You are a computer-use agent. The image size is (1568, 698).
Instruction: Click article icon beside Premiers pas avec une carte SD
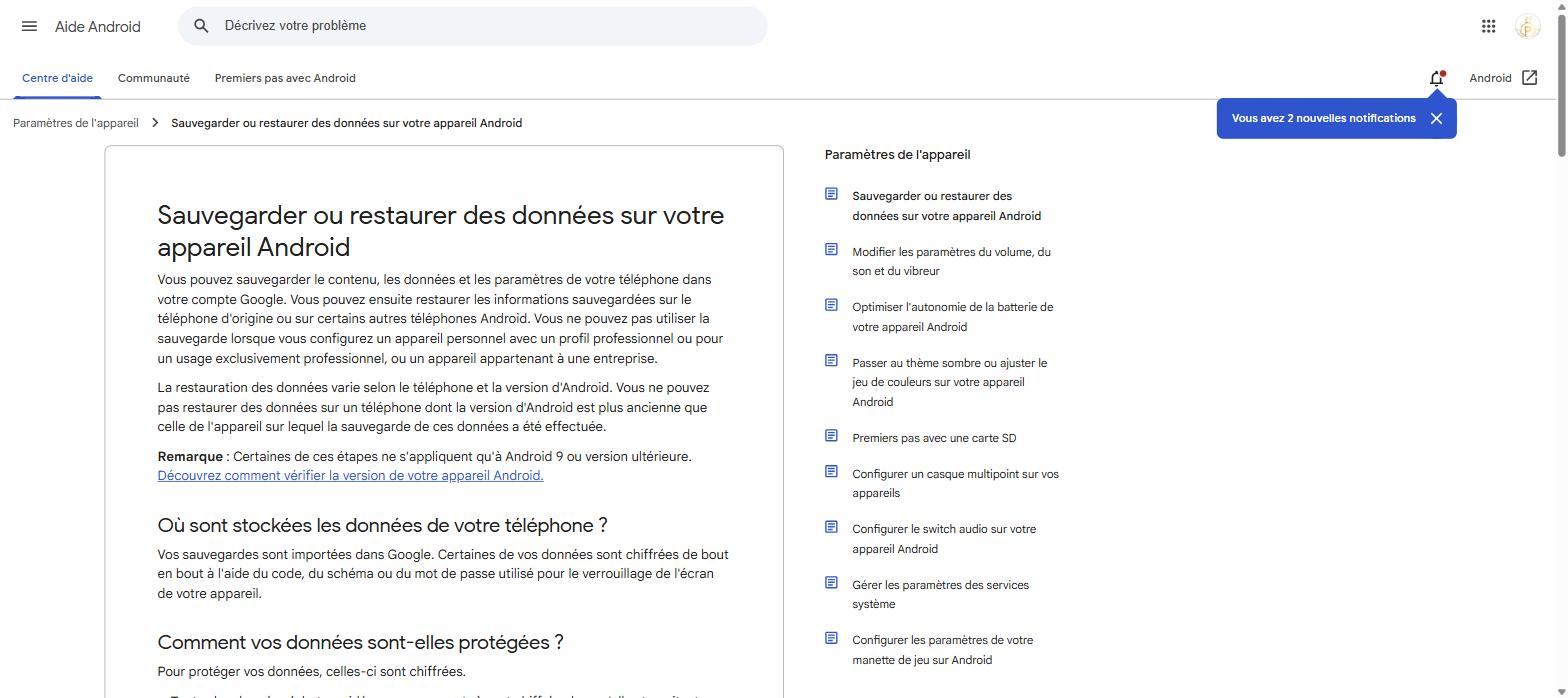click(831, 436)
